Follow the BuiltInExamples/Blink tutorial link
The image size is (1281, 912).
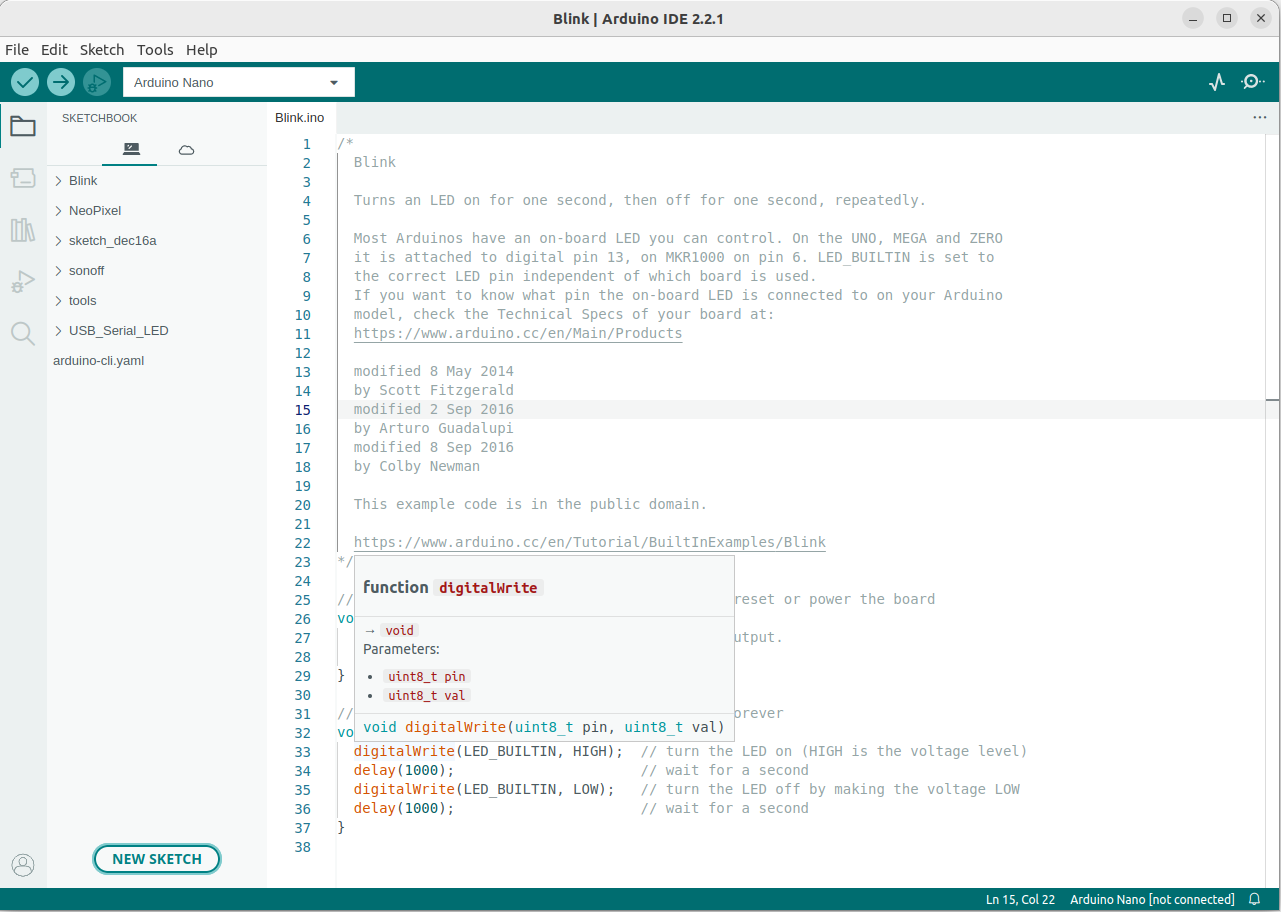pos(590,543)
